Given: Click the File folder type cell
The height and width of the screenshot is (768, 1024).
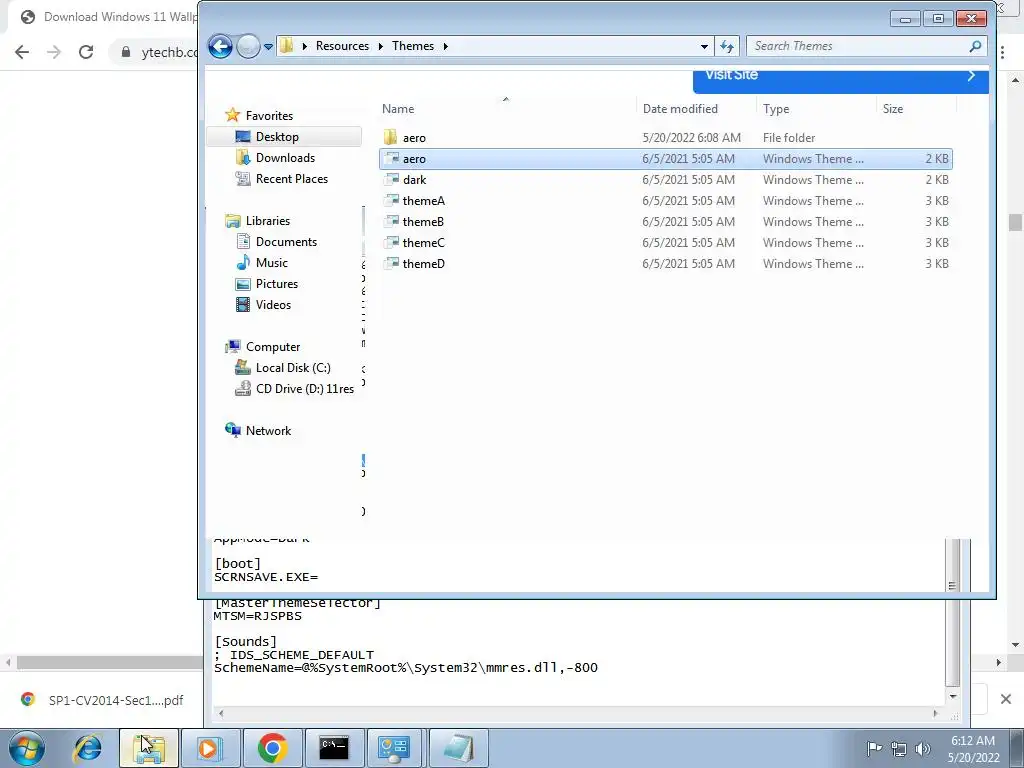Looking at the screenshot, I should tap(789, 138).
